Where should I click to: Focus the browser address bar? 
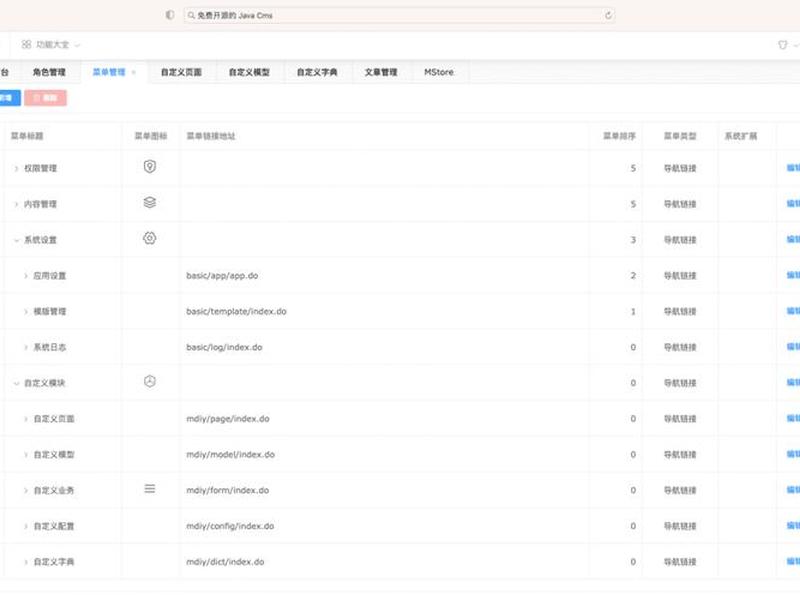(399, 15)
